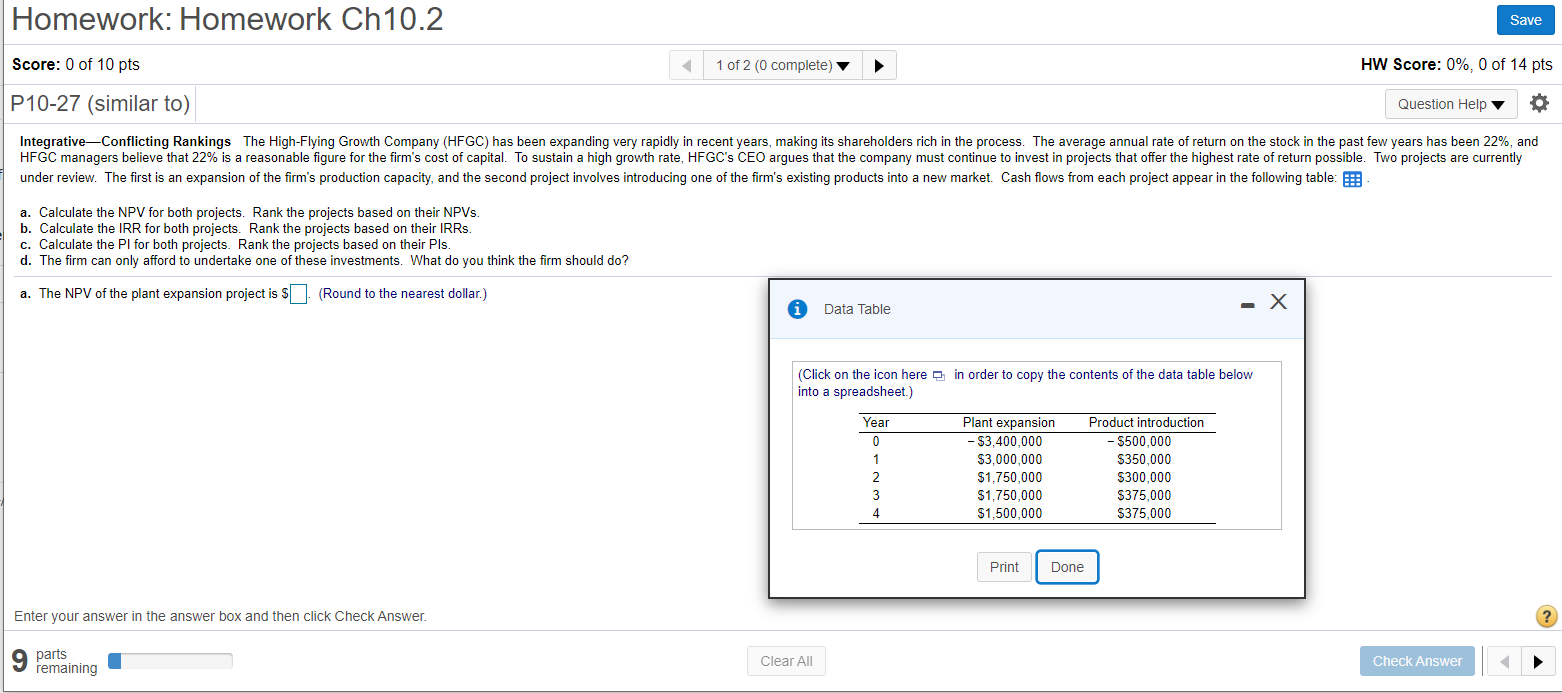The width and height of the screenshot is (1562, 693).
Task: Open the 1 of 2 question dropdown
Action: tap(782, 66)
